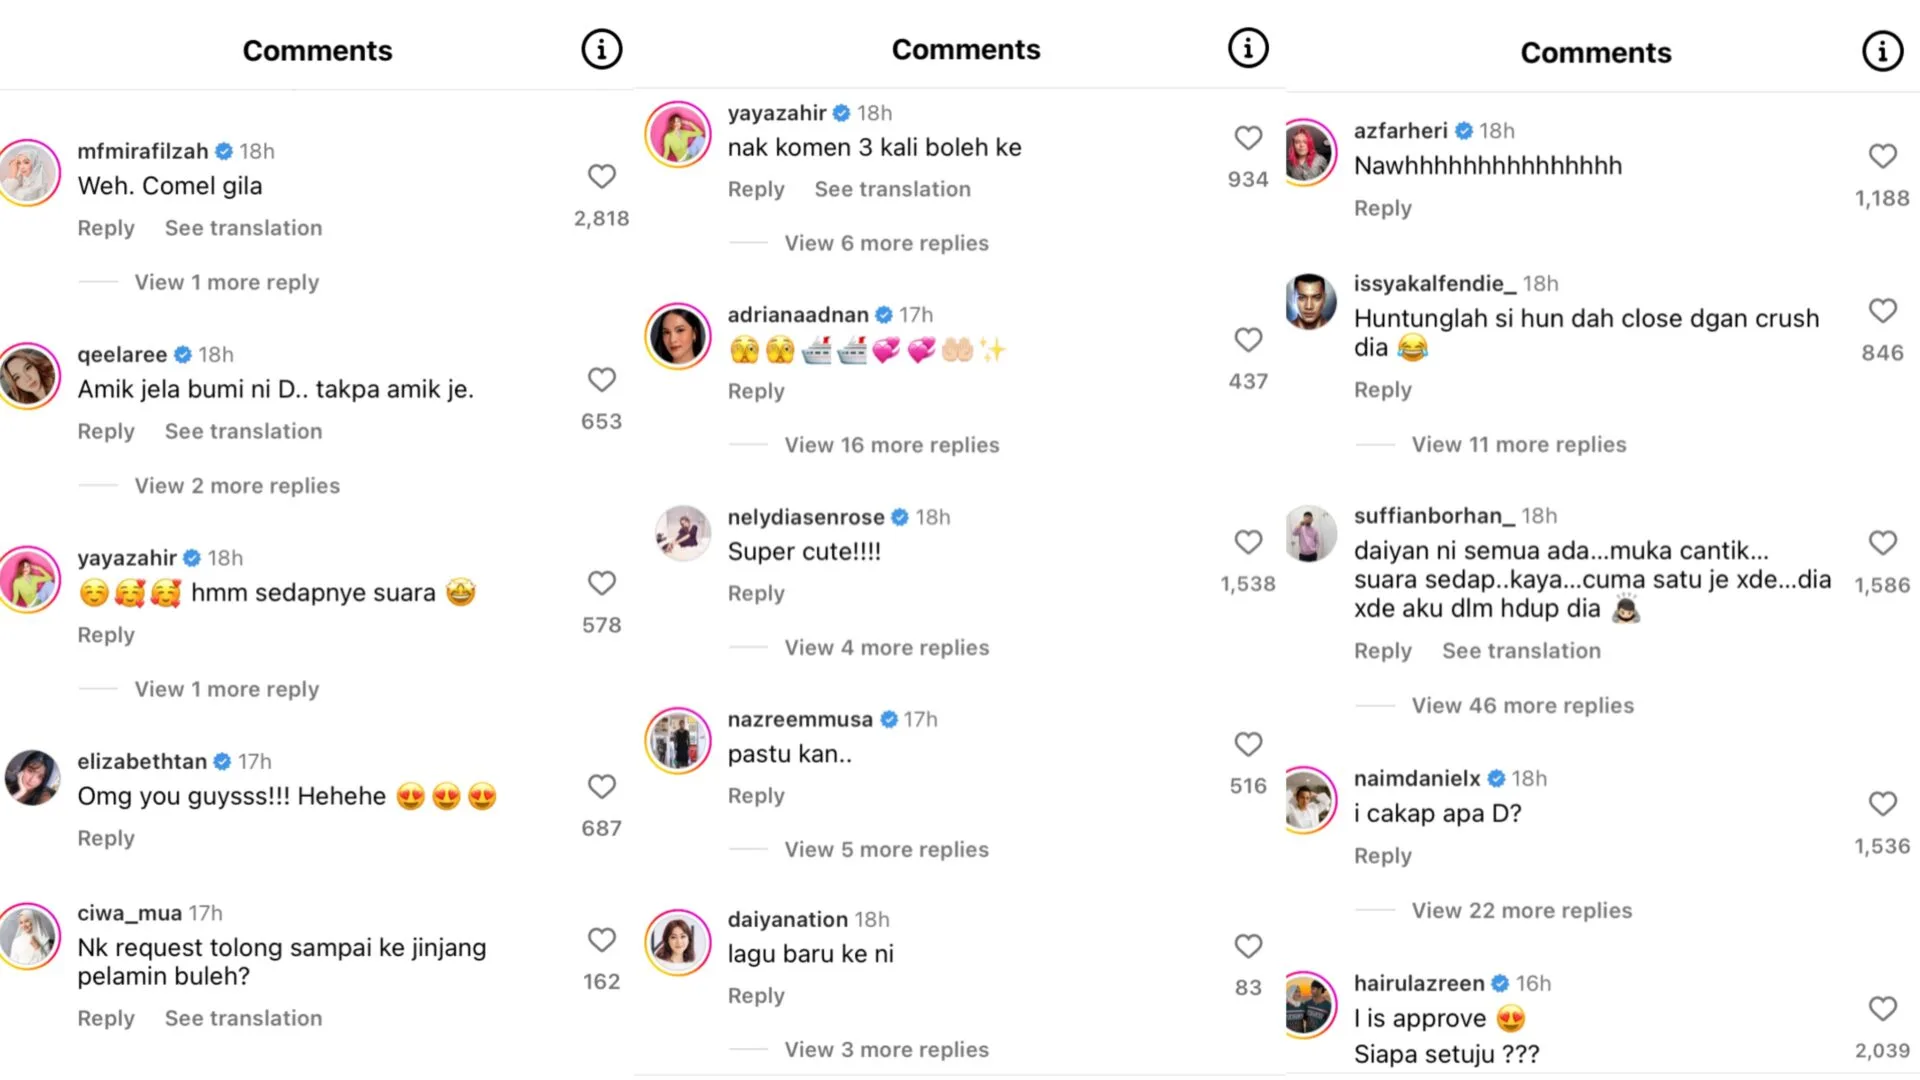Click the verified badge beside elizabethtan

click(223, 762)
